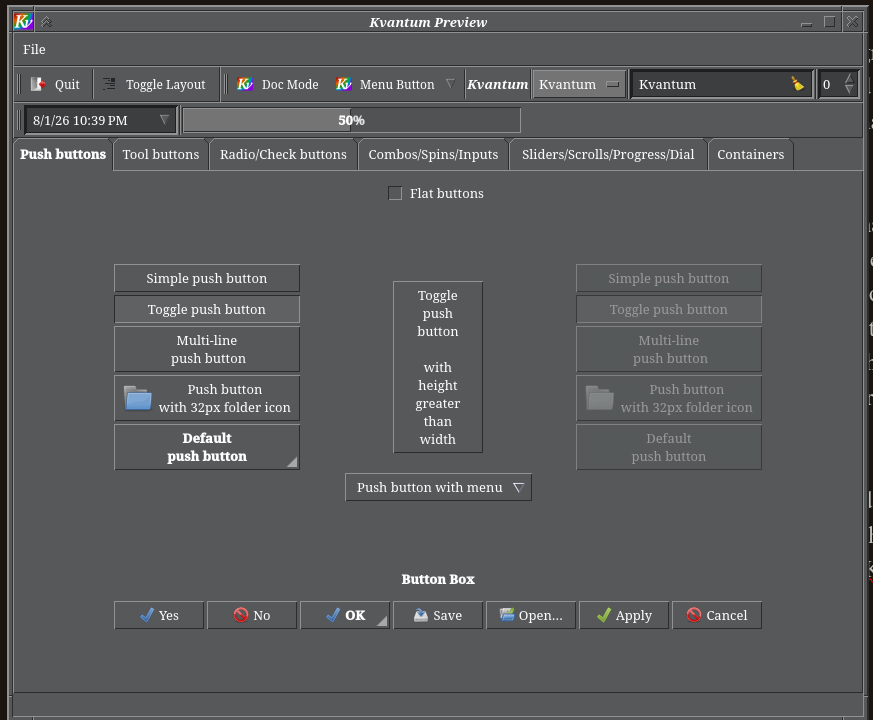Click the Default push button
The height and width of the screenshot is (720, 873).
[207, 447]
